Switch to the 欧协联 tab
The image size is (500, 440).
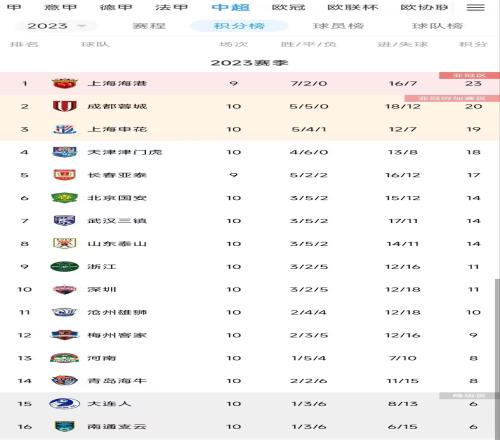click(x=424, y=7)
